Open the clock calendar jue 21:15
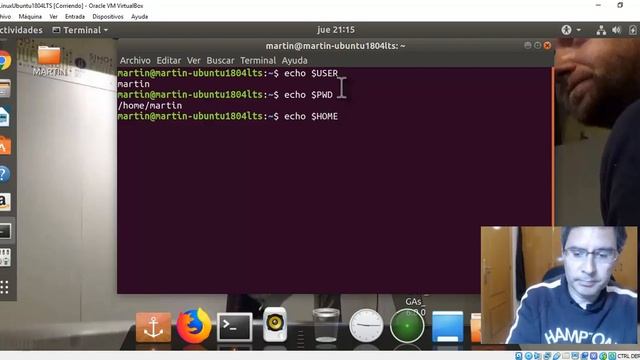 click(336, 30)
